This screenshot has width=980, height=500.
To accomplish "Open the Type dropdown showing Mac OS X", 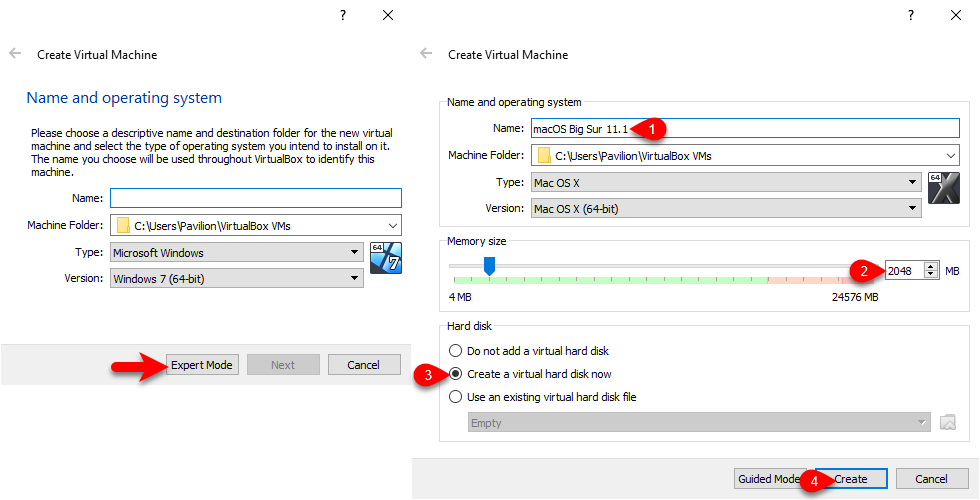I will pyautogui.click(x=726, y=182).
